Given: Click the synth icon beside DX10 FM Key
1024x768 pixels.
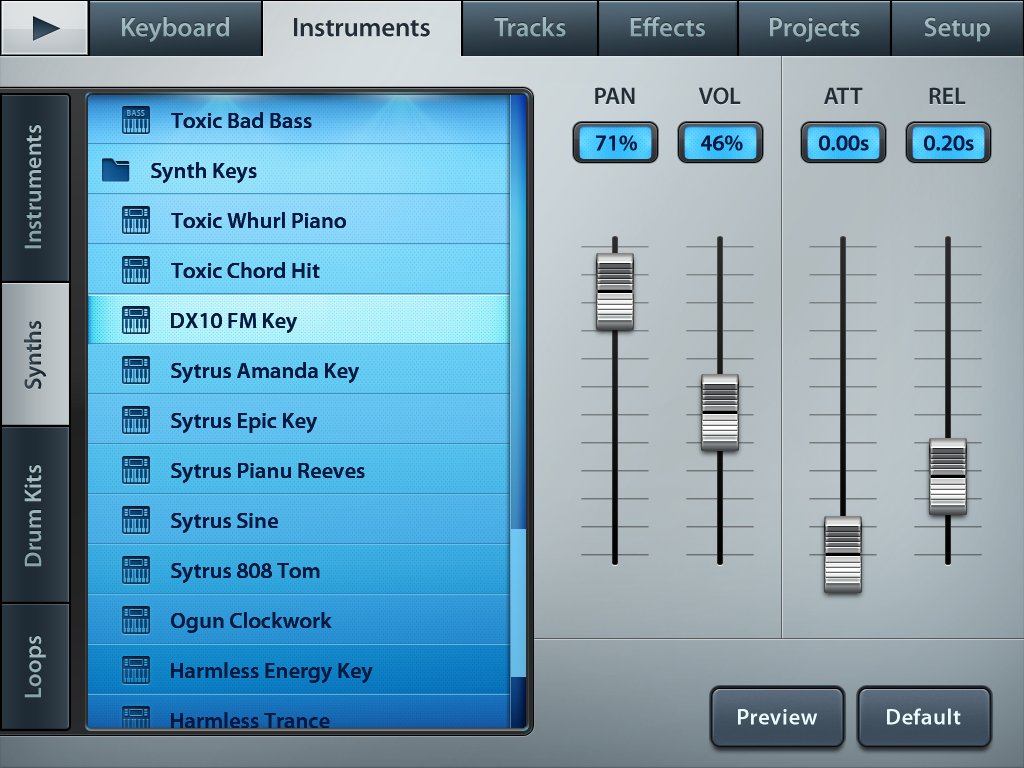Looking at the screenshot, I should click(136, 320).
